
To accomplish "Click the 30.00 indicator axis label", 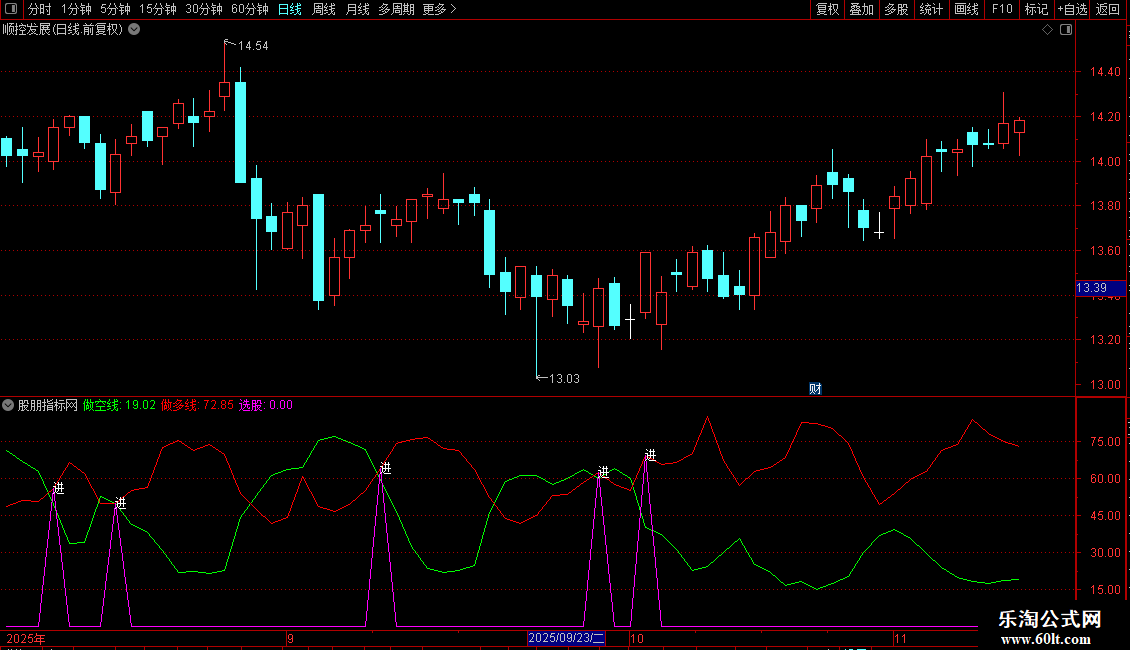I will (x=1105, y=553).
